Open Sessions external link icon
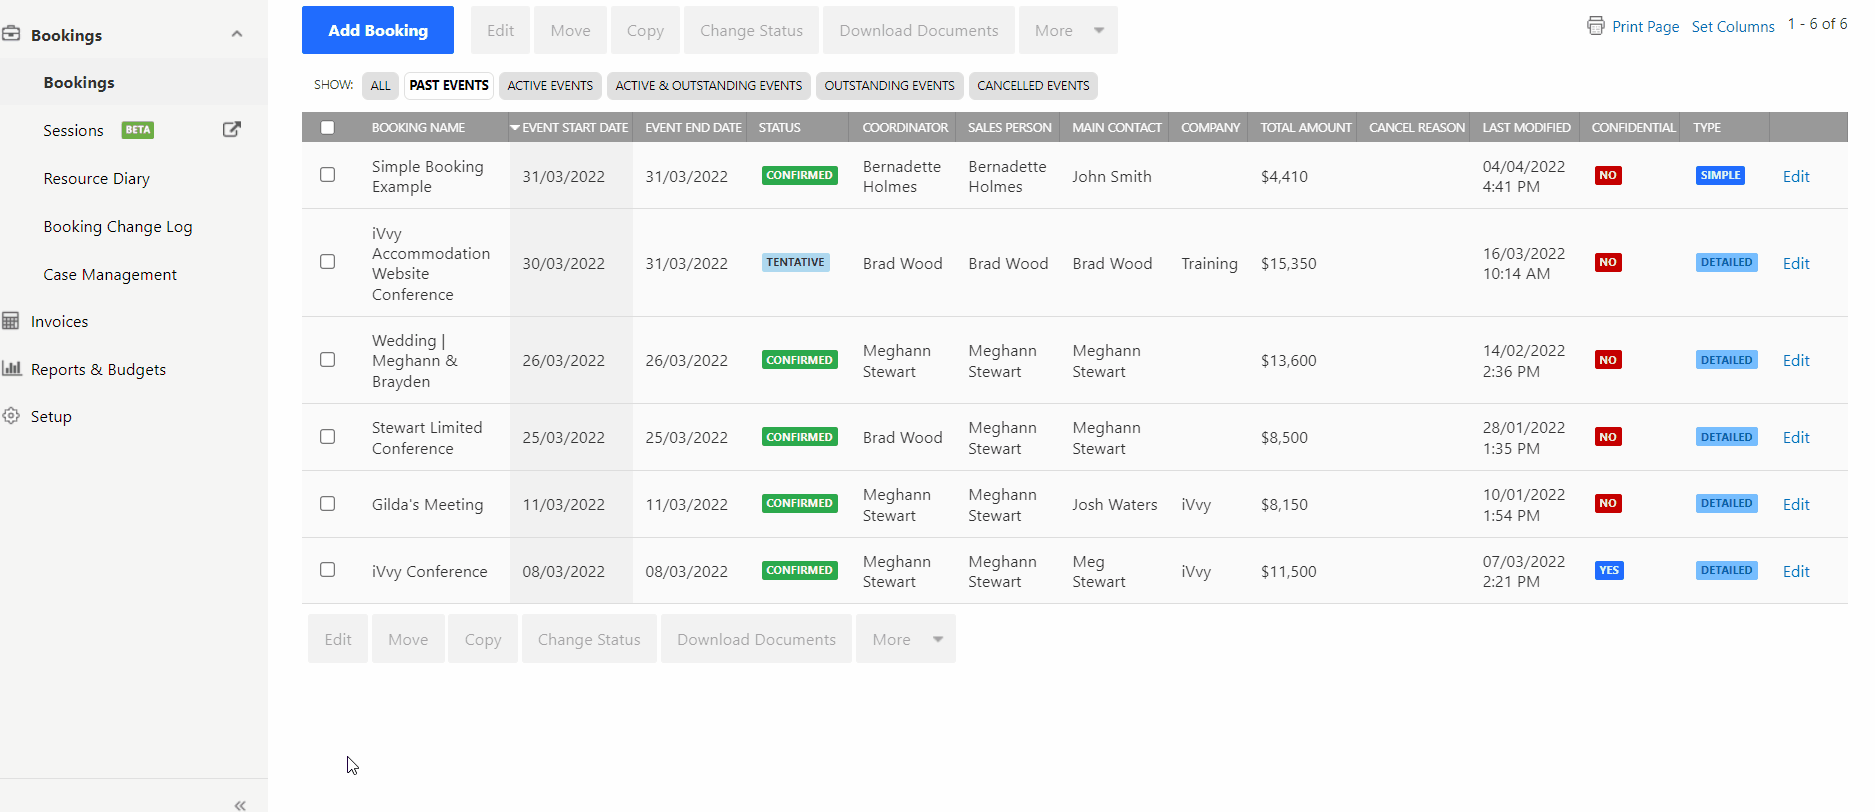The height and width of the screenshot is (812, 1875). click(231, 129)
